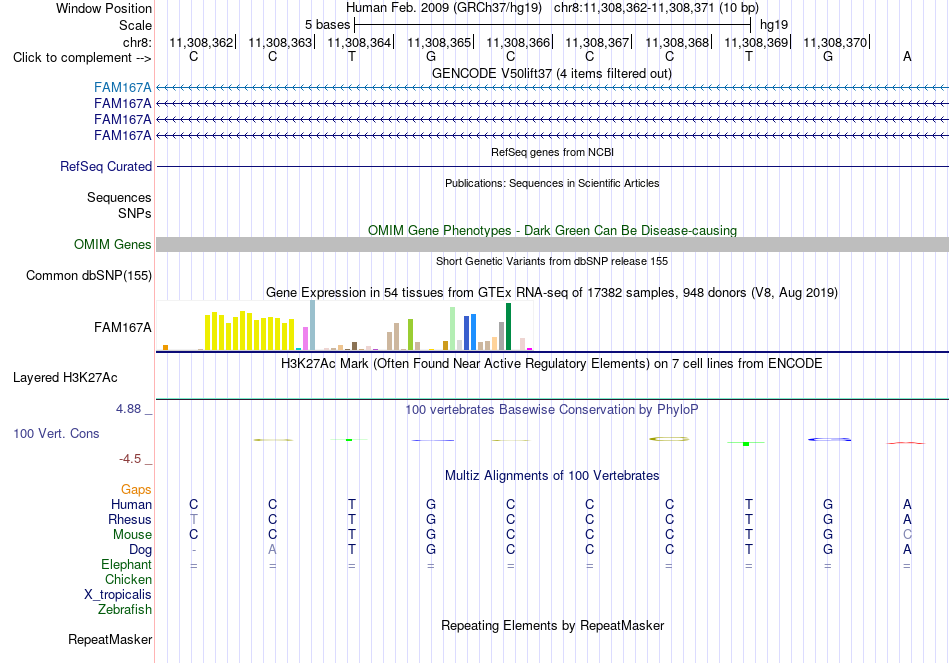Open 'GENCODE V50lift37 (4 items filtered out)' track title
The height and width of the screenshot is (663, 950).
pyautogui.click(x=551, y=73)
